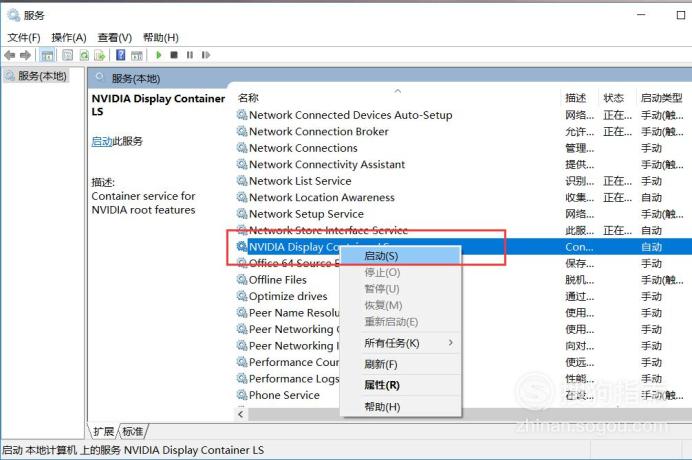Click gear icon of Network Connected Devices Auto-Setup
Image resolution: width=692 pixels, height=460 pixels.
tap(242, 115)
